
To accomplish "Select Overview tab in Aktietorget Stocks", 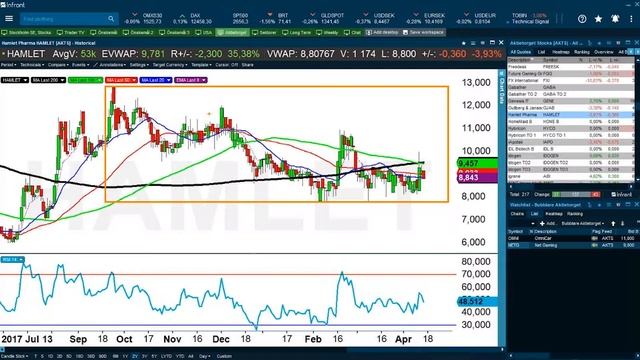I will [x=604, y=52].
